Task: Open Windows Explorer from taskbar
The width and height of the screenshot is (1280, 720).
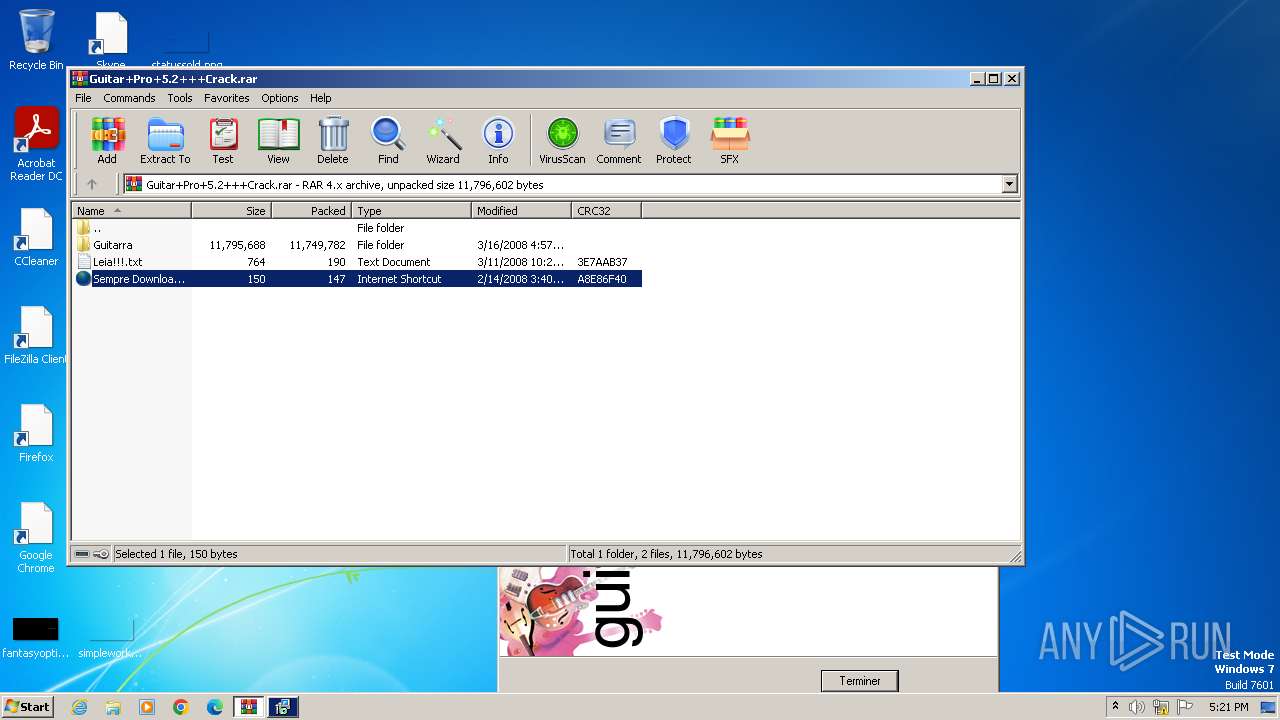Action: 113,707
